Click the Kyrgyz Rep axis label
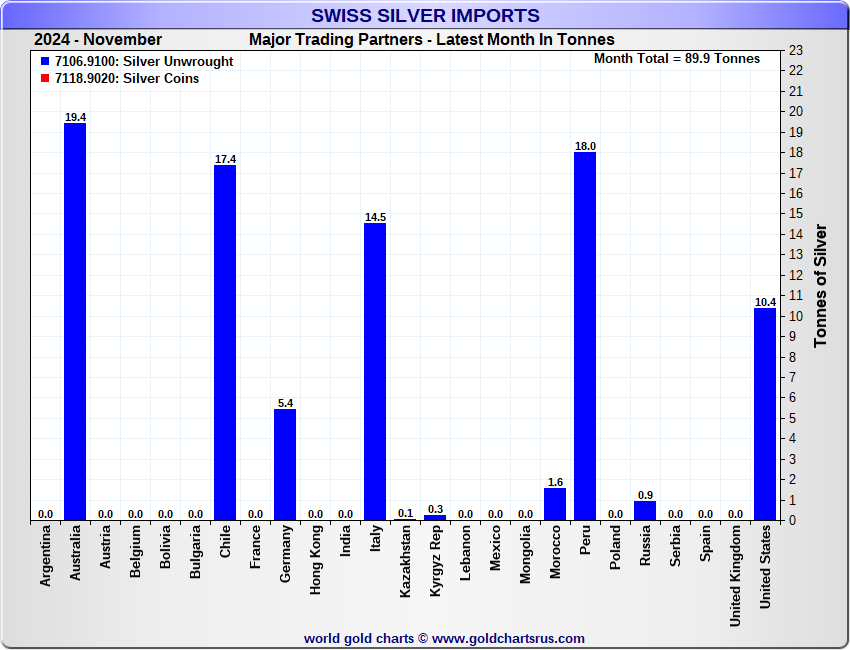The image size is (850, 650). tap(435, 561)
